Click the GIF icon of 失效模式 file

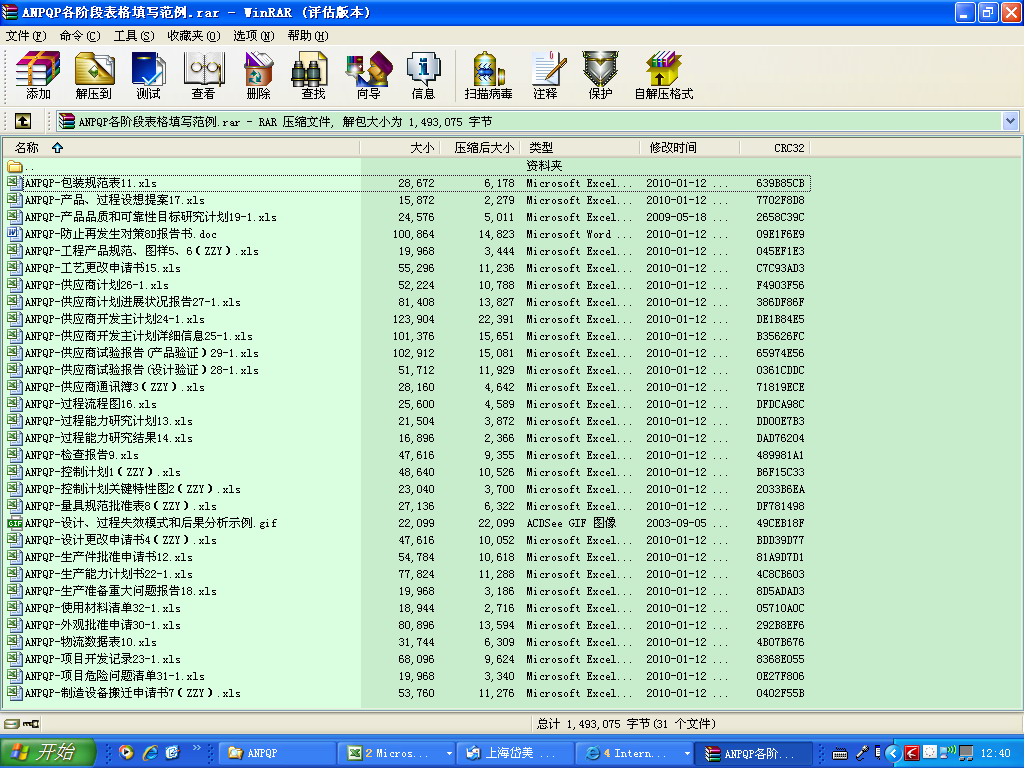(x=14, y=522)
